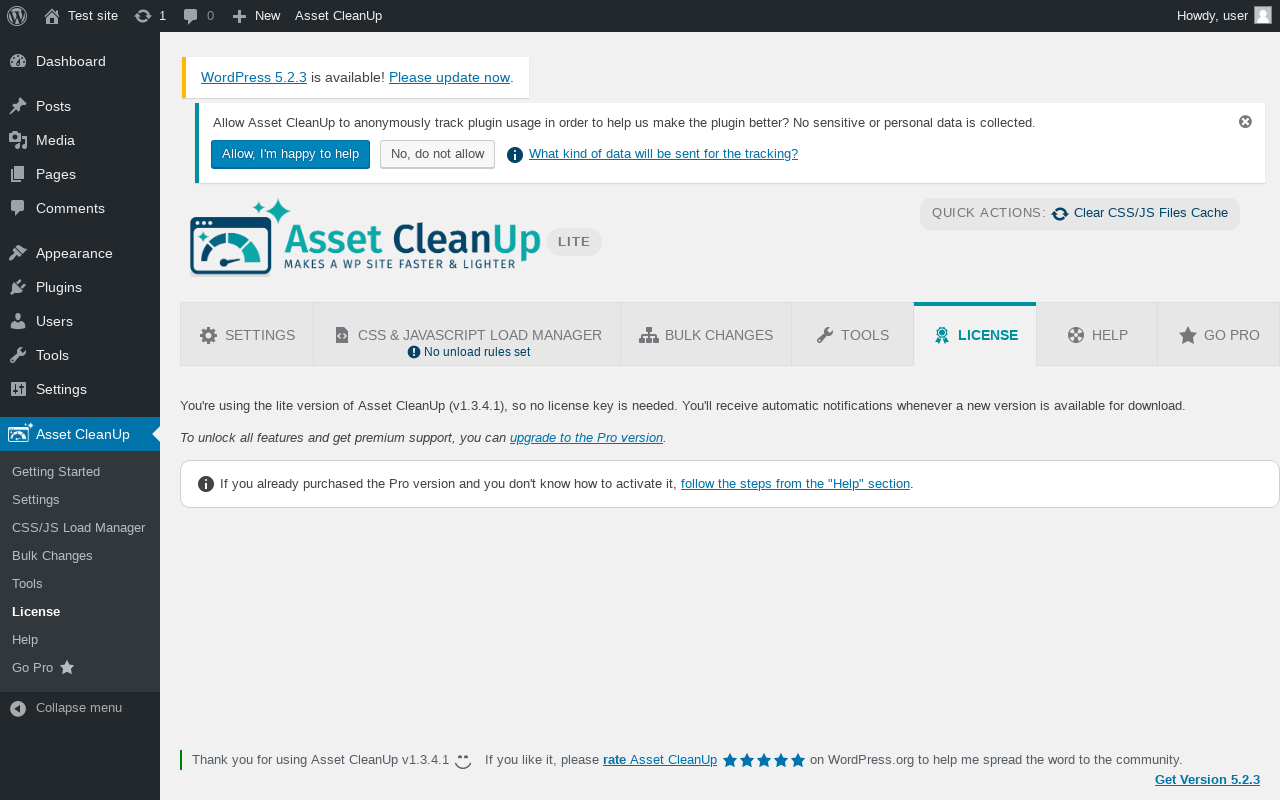
Task: Open the comments bubble in the admin bar
Action: point(198,16)
